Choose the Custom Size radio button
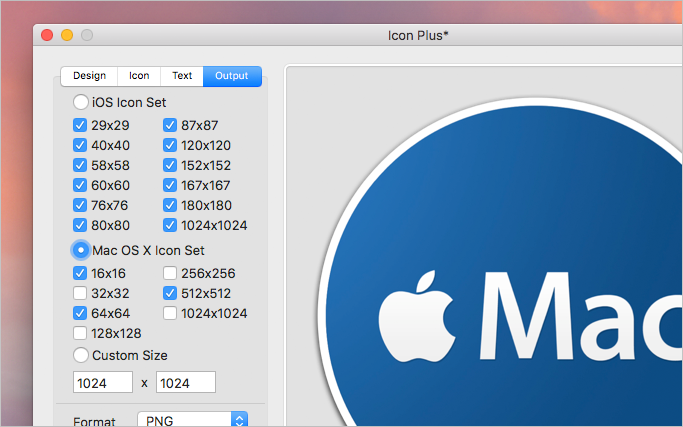 [x=81, y=355]
